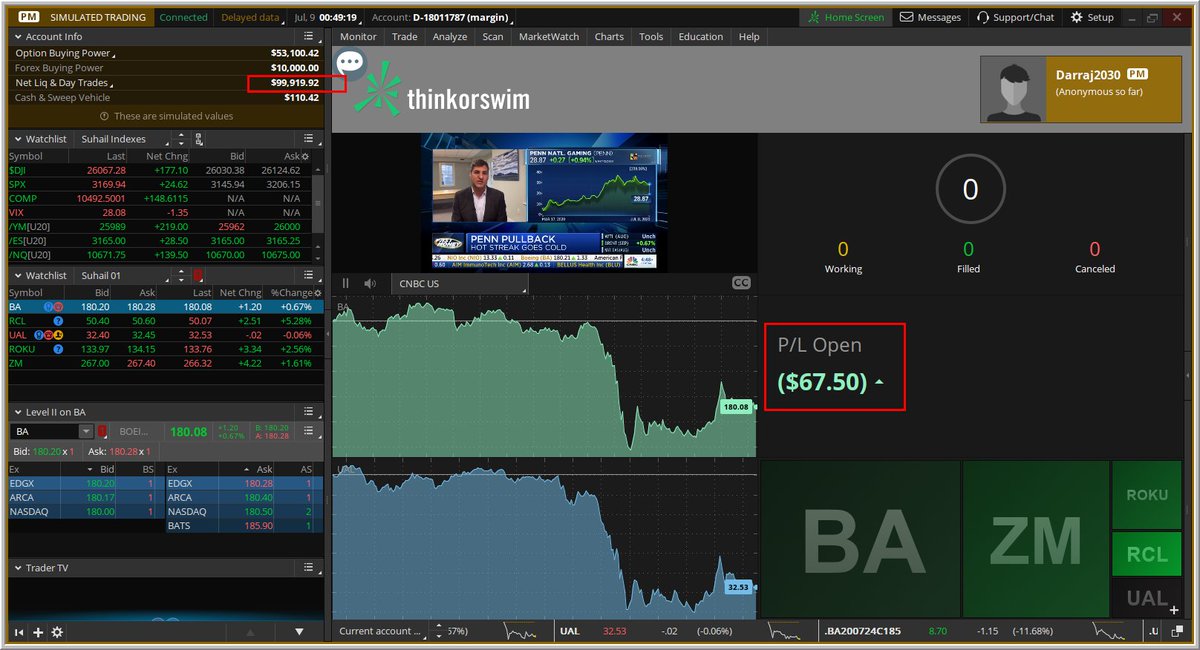The image size is (1200, 650).
Task: Click red link swatch beside Level II symbol
Action: (101, 432)
